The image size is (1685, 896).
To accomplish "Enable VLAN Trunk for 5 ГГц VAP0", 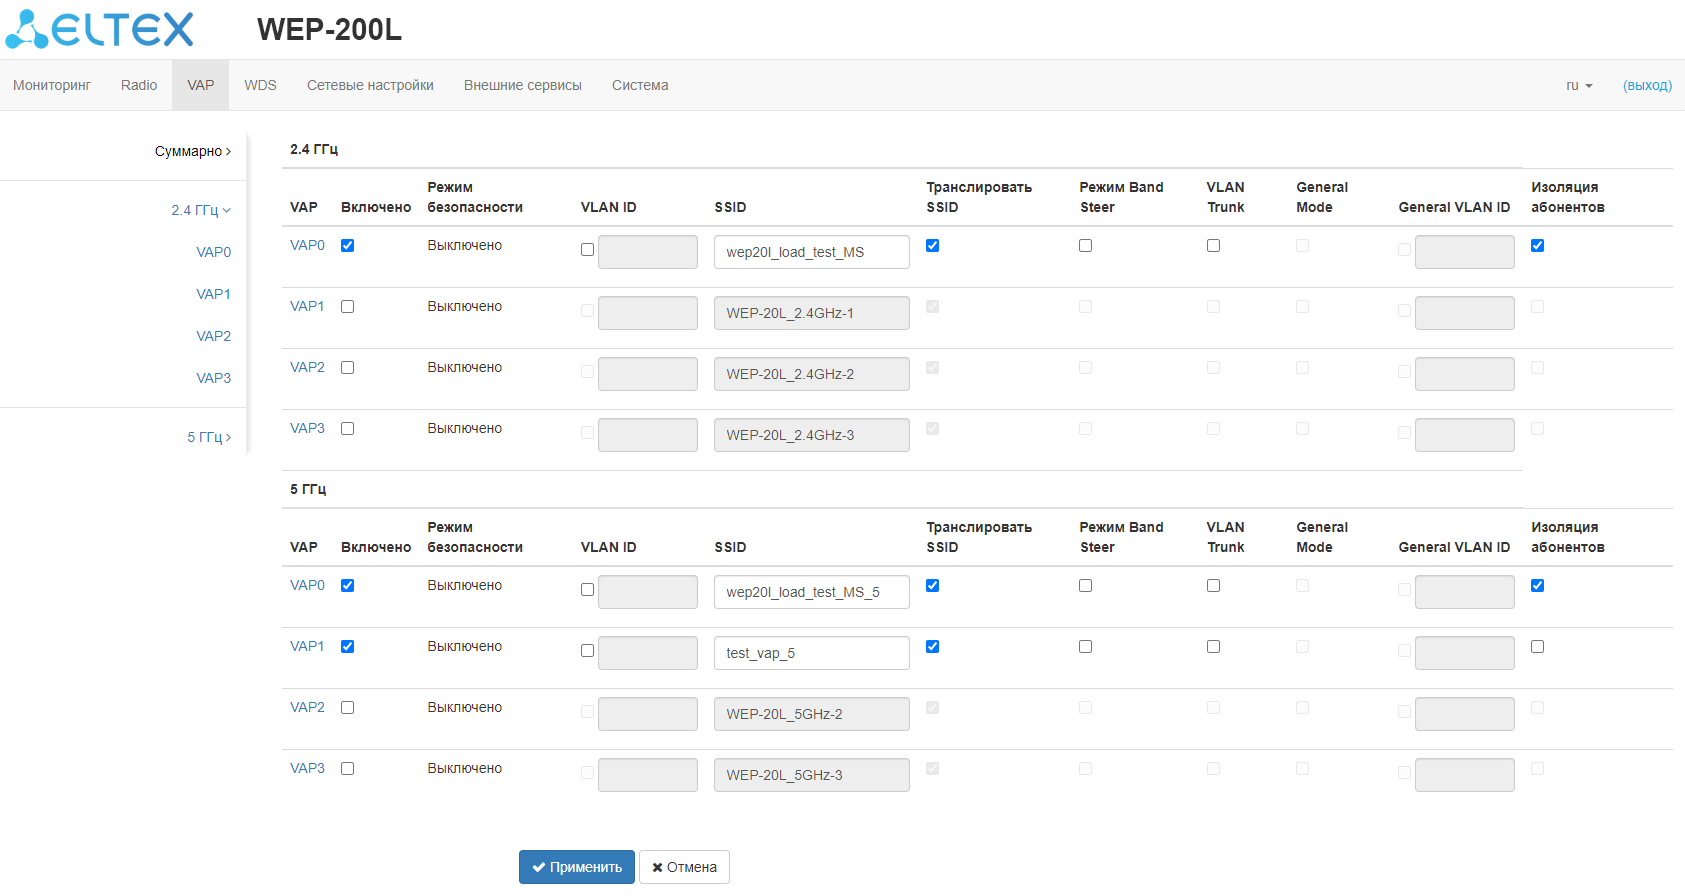I will click(x=1213, y=586).
